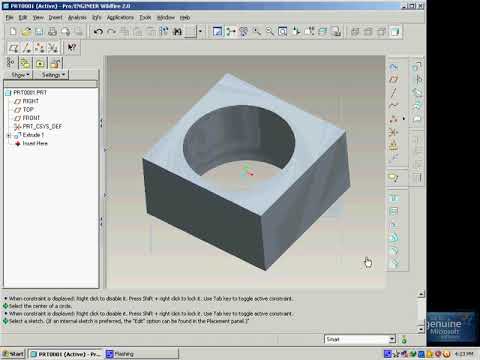Regenerate the model from the top toolbar
Viewport: 480px width, 360px height.
pos(164,31)
